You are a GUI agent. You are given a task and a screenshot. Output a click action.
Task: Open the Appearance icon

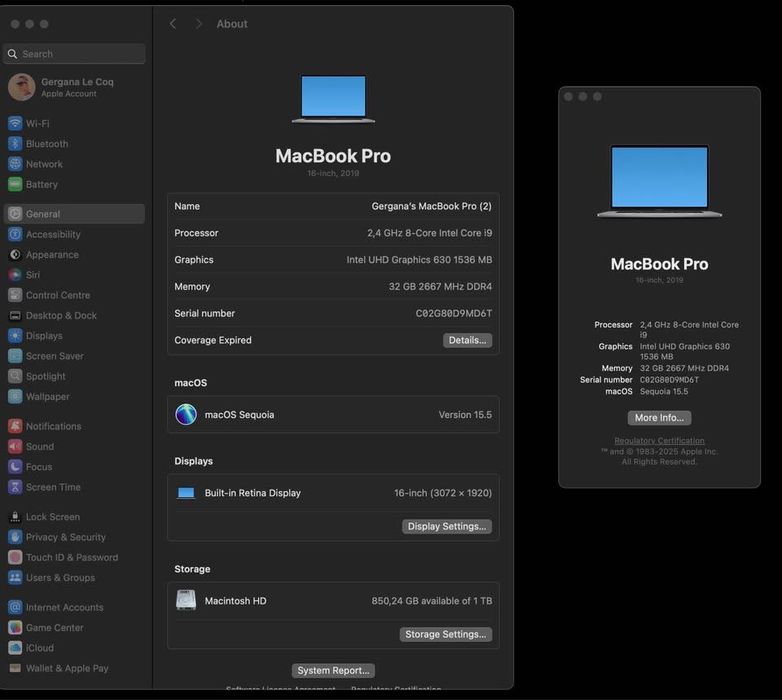tap(15, 255)
